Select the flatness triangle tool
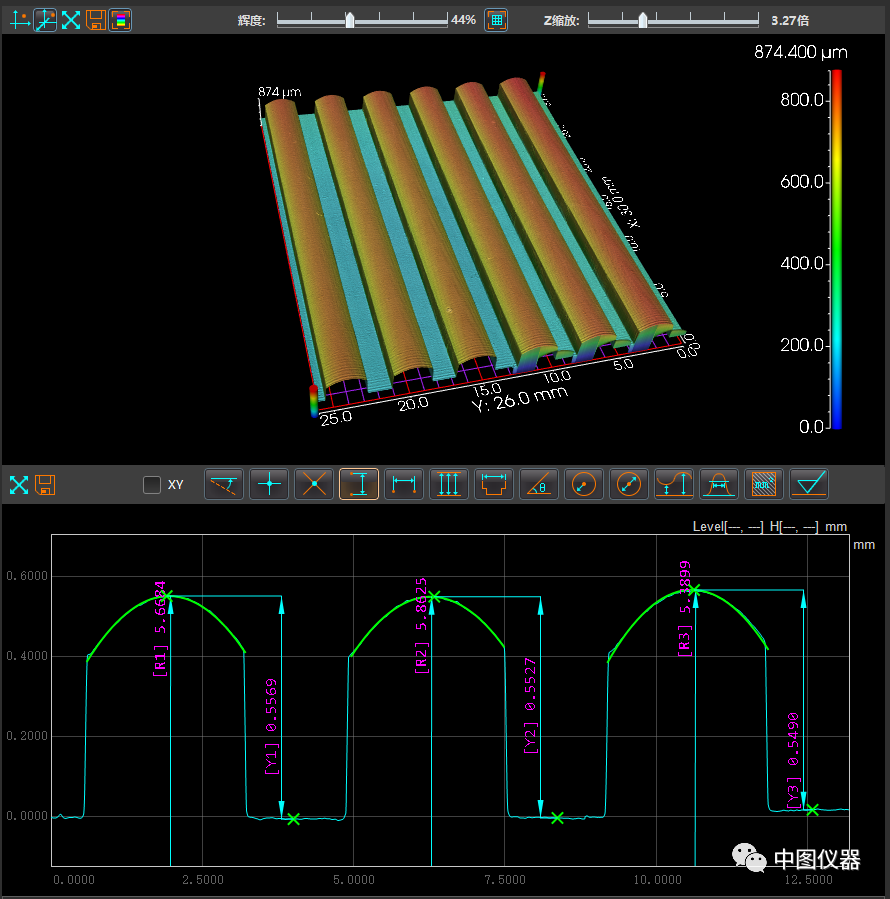 (x=808, y=484)
